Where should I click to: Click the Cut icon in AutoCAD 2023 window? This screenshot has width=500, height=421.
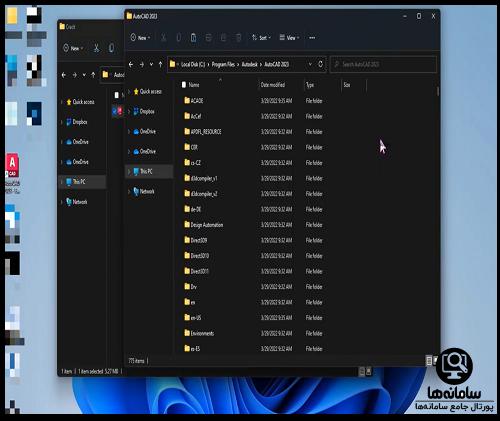pos(164,38)
